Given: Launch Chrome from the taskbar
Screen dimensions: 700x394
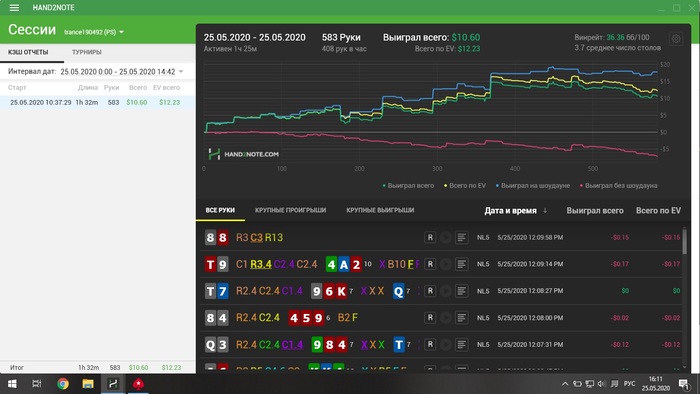Looking at the screenshot, I should click(63, 384).
